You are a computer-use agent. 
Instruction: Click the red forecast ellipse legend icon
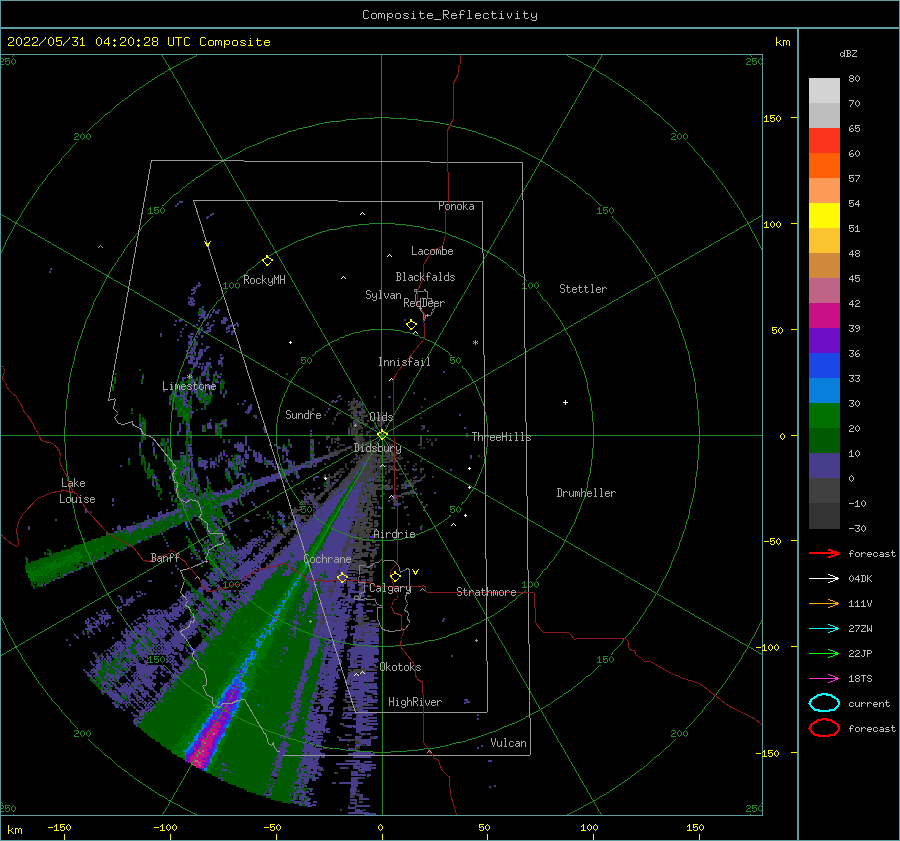824,728
